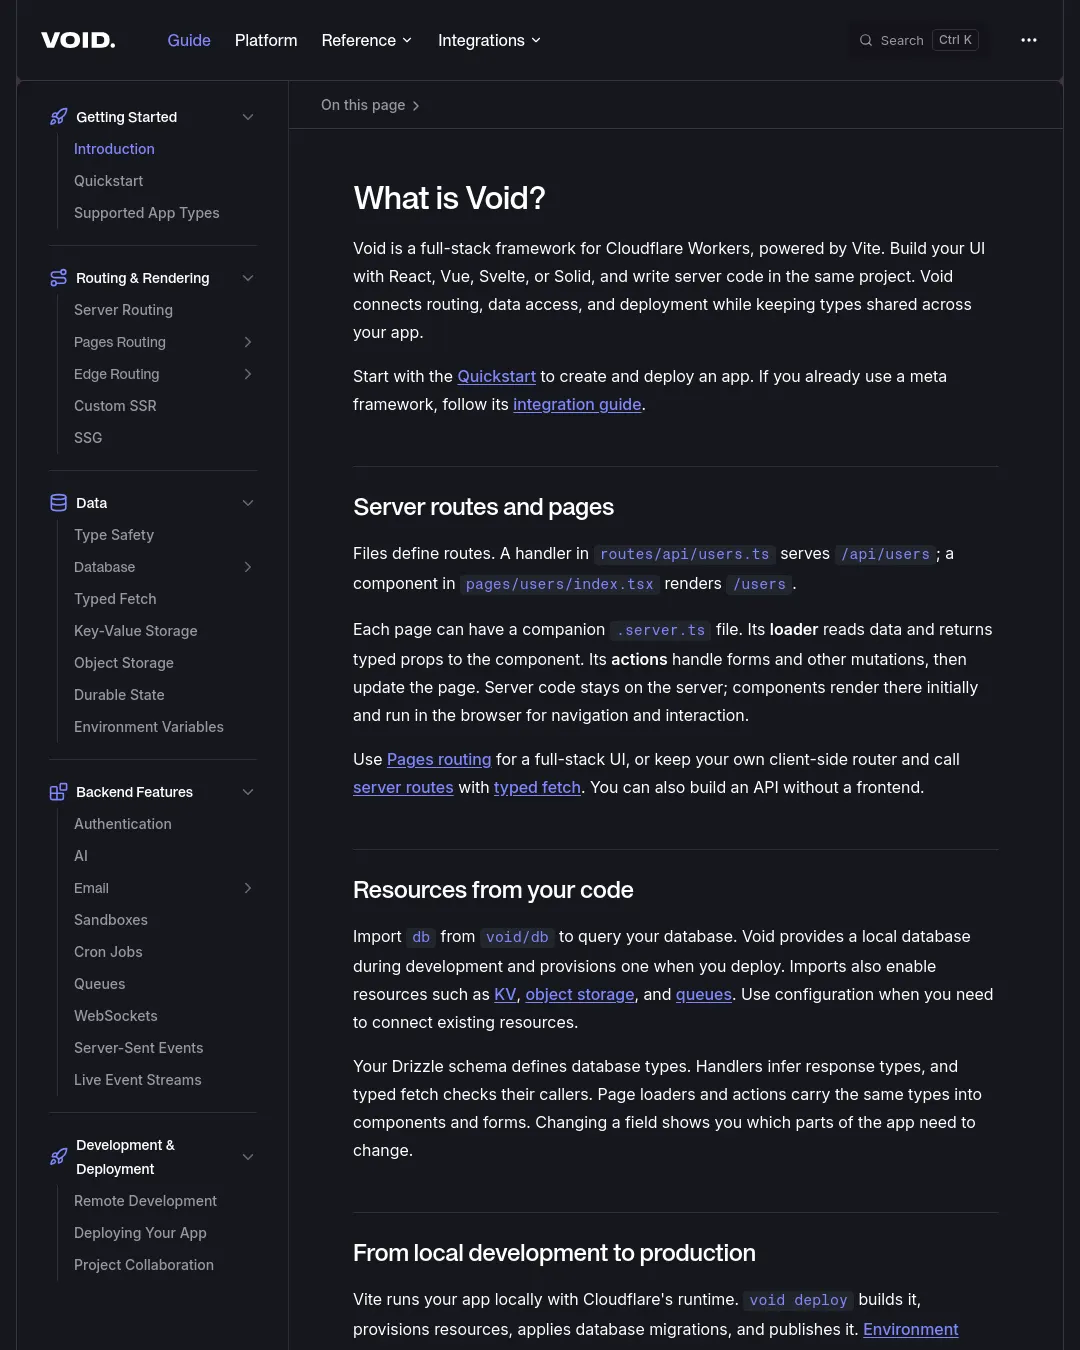Image resolution: width=1080 pixels, height=1350 pixels.
Task: Open the Integrations dropdown menu
Action: click(490, 40)
